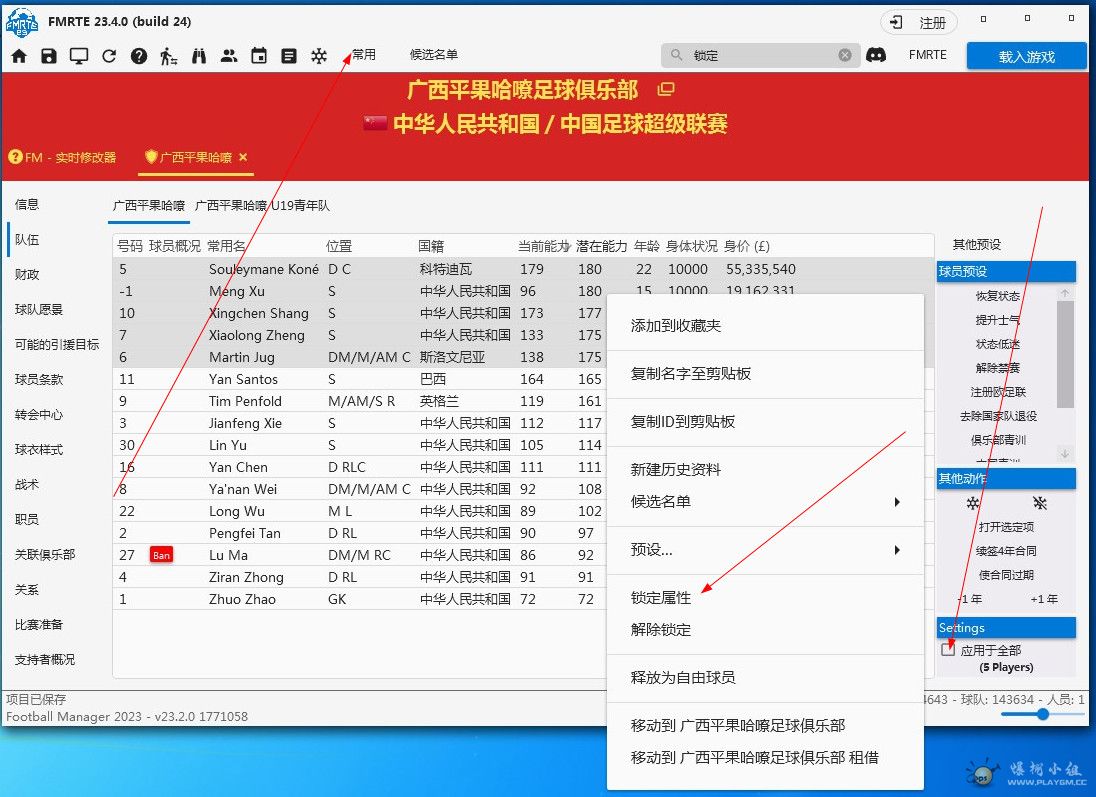Click the 载入游戏 button
This screenshot has width=1096, height=797.
pos(1026,56)
